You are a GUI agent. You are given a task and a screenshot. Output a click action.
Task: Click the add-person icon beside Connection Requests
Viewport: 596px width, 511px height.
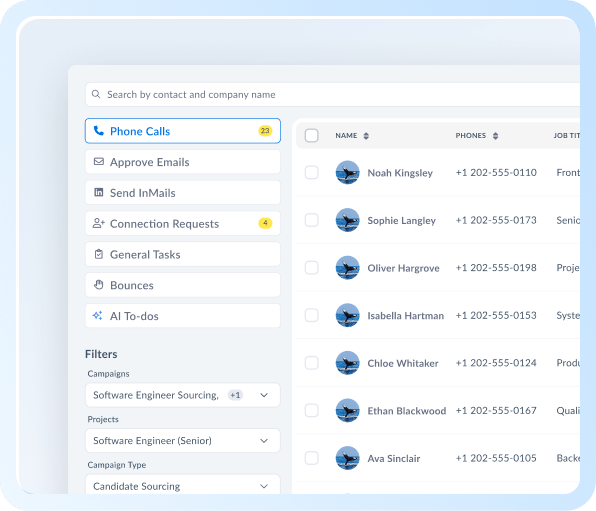pos(99,223)
